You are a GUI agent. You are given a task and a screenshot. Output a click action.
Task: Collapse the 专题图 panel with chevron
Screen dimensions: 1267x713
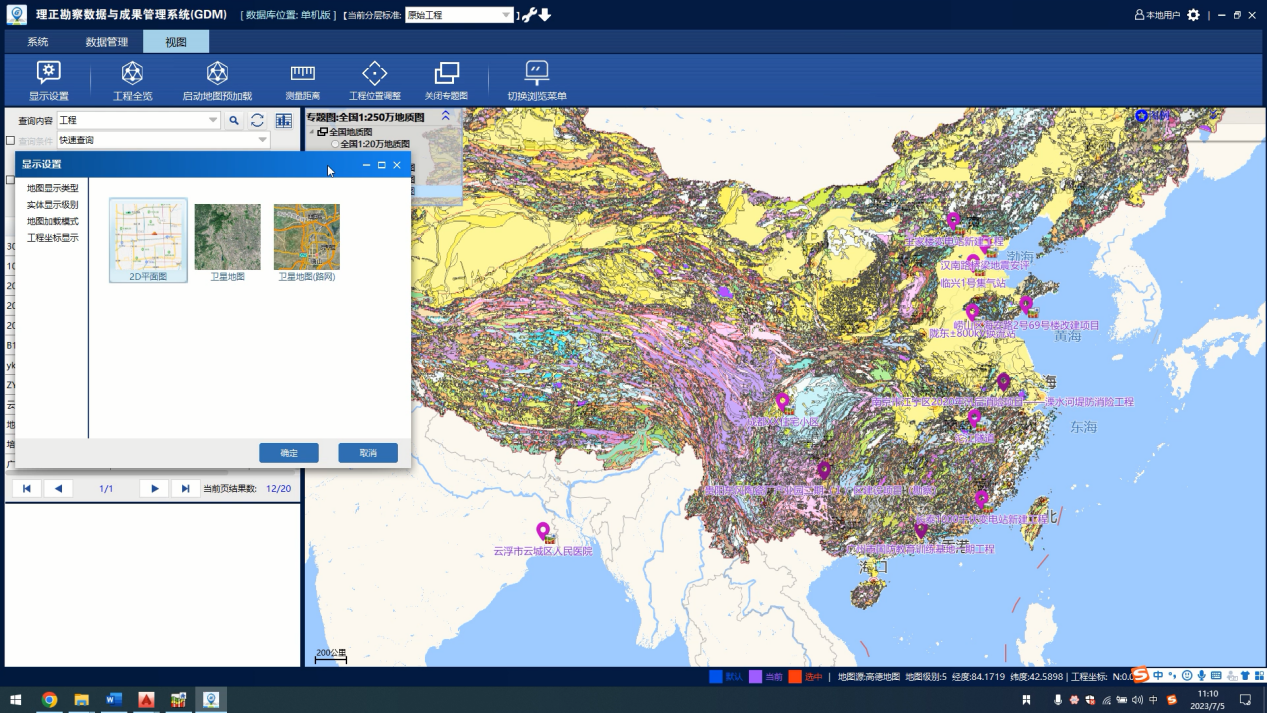point(446,117)
